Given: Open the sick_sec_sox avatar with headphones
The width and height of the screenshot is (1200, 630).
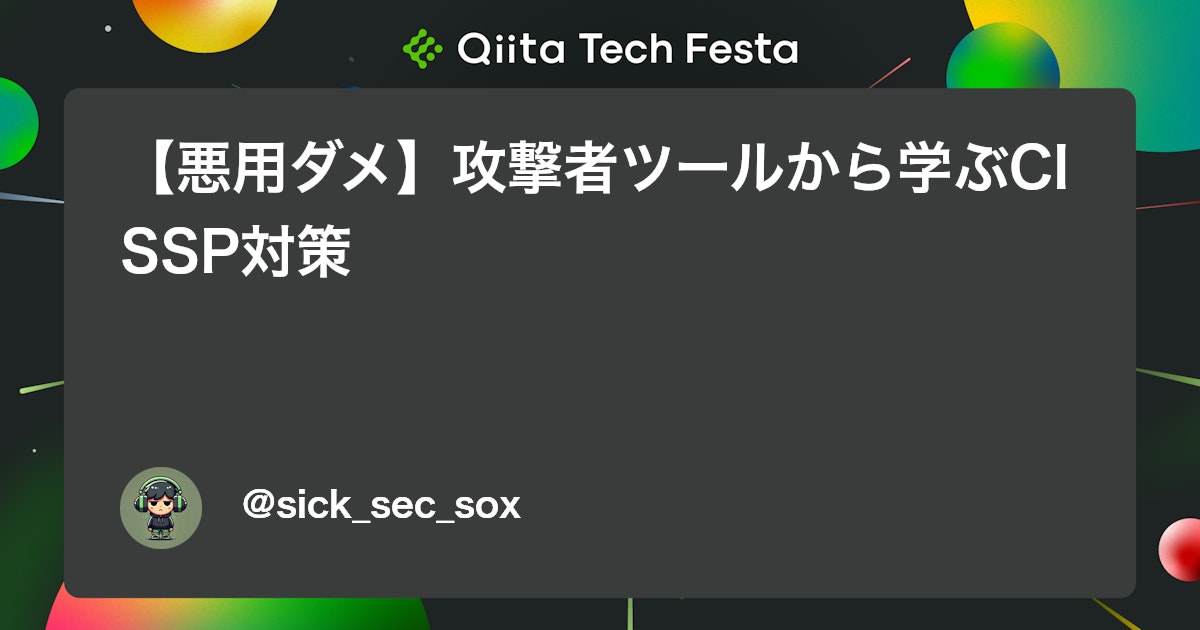Looking at the screenshot, I should 161,508.
